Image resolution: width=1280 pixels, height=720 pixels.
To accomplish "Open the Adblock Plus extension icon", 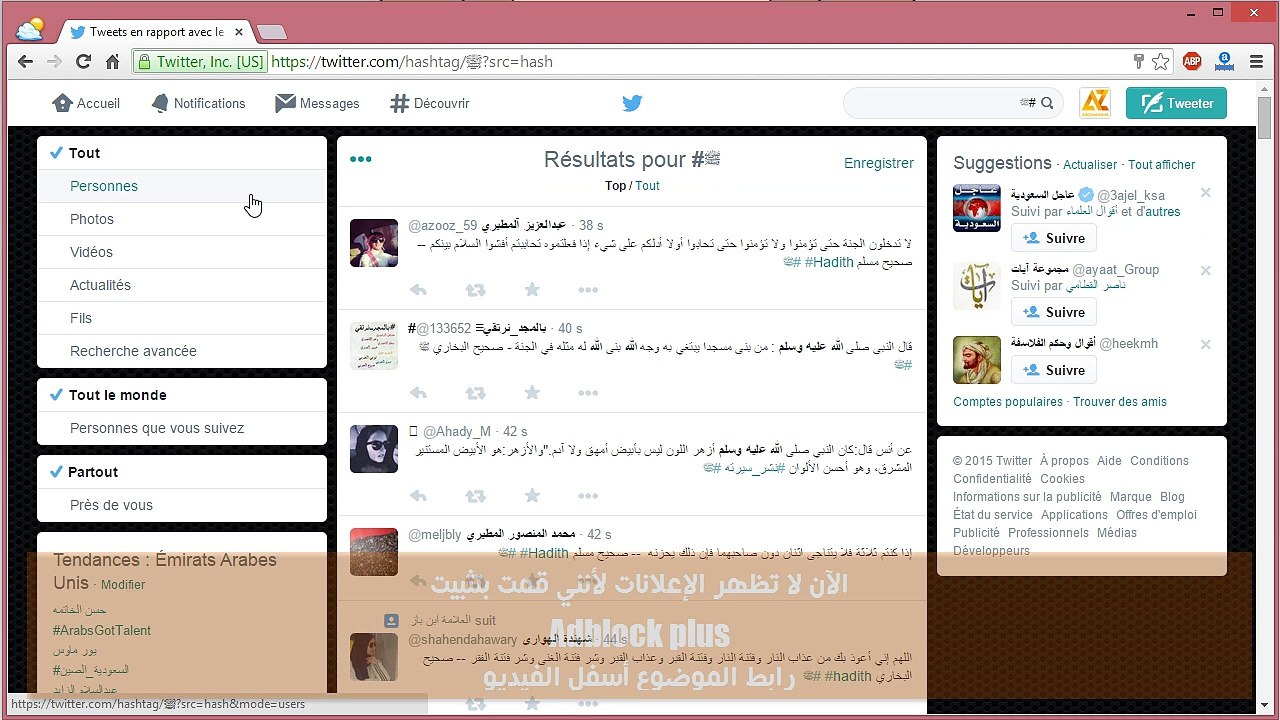I will coord(1192,62).
